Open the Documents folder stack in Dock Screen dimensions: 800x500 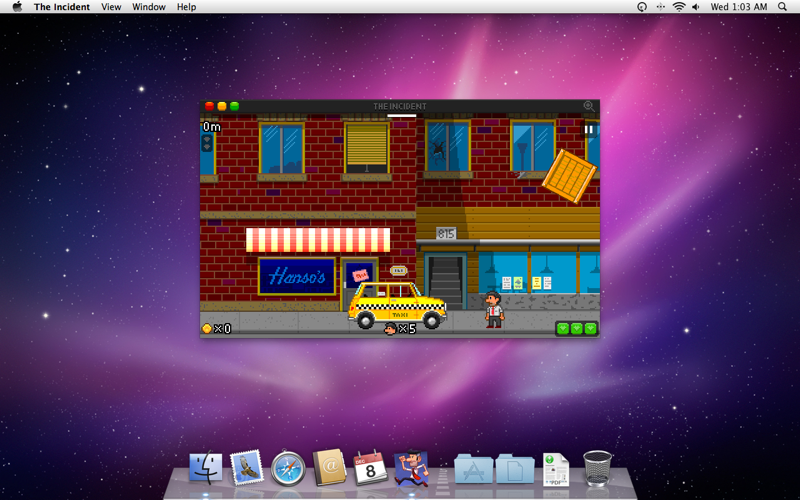pyautogui.click(x=515, y=468)
